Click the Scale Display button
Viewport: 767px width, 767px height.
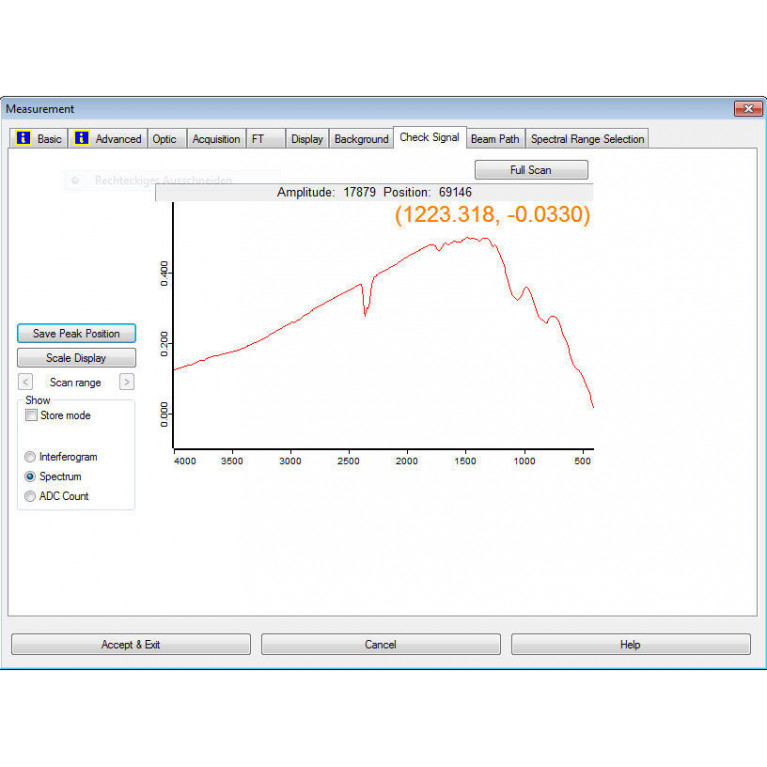point(76,358)
